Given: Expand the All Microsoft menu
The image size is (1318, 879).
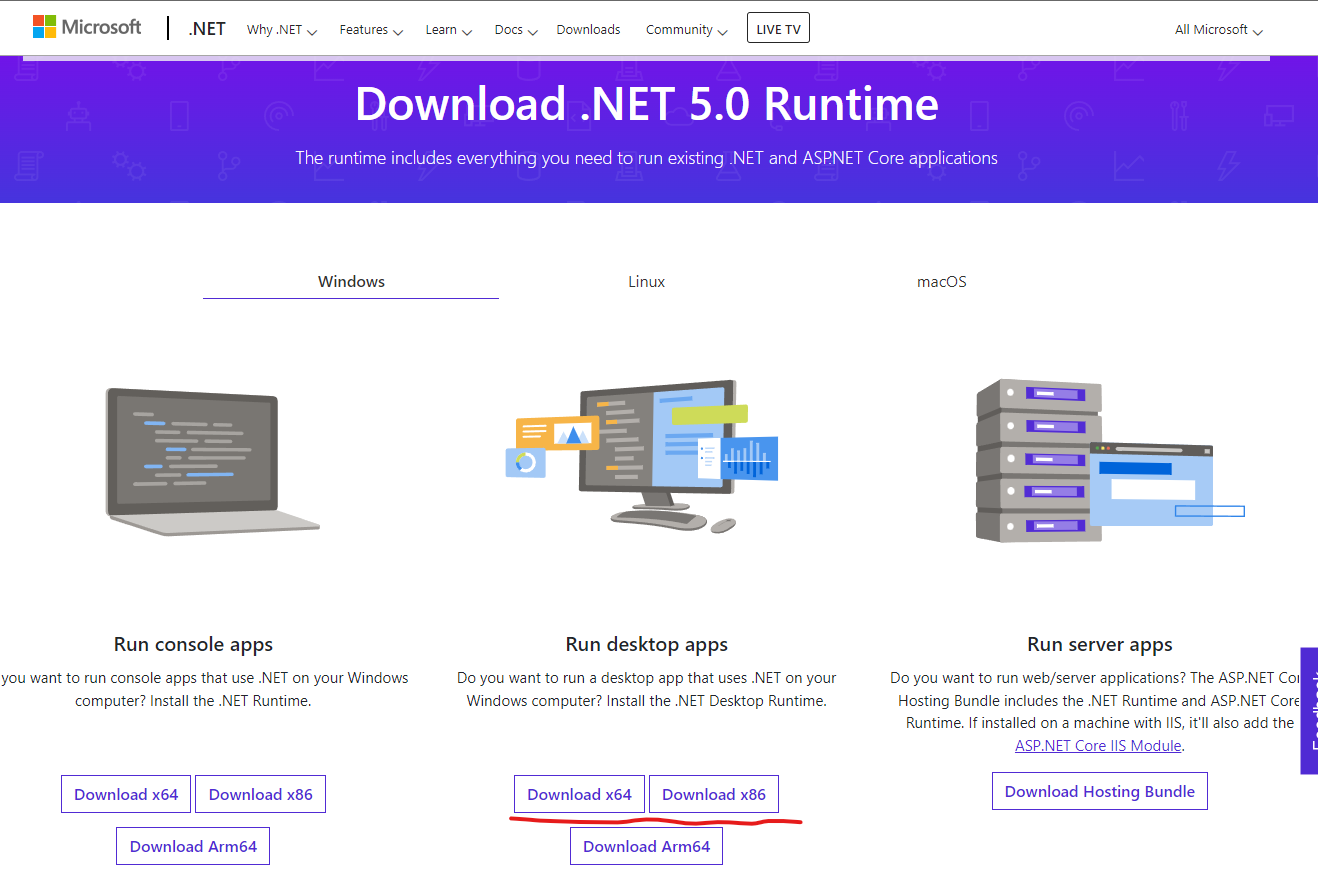Looking at the screenshot, I should click(1219, 30).
